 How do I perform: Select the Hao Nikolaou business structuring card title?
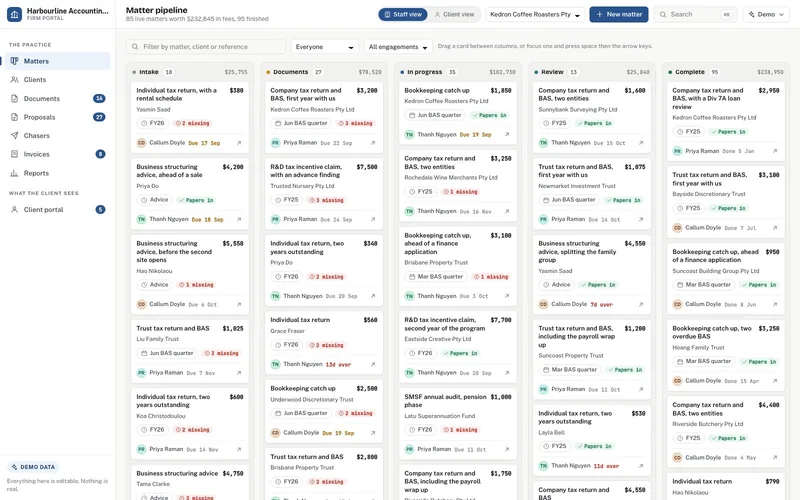point(174,252)
